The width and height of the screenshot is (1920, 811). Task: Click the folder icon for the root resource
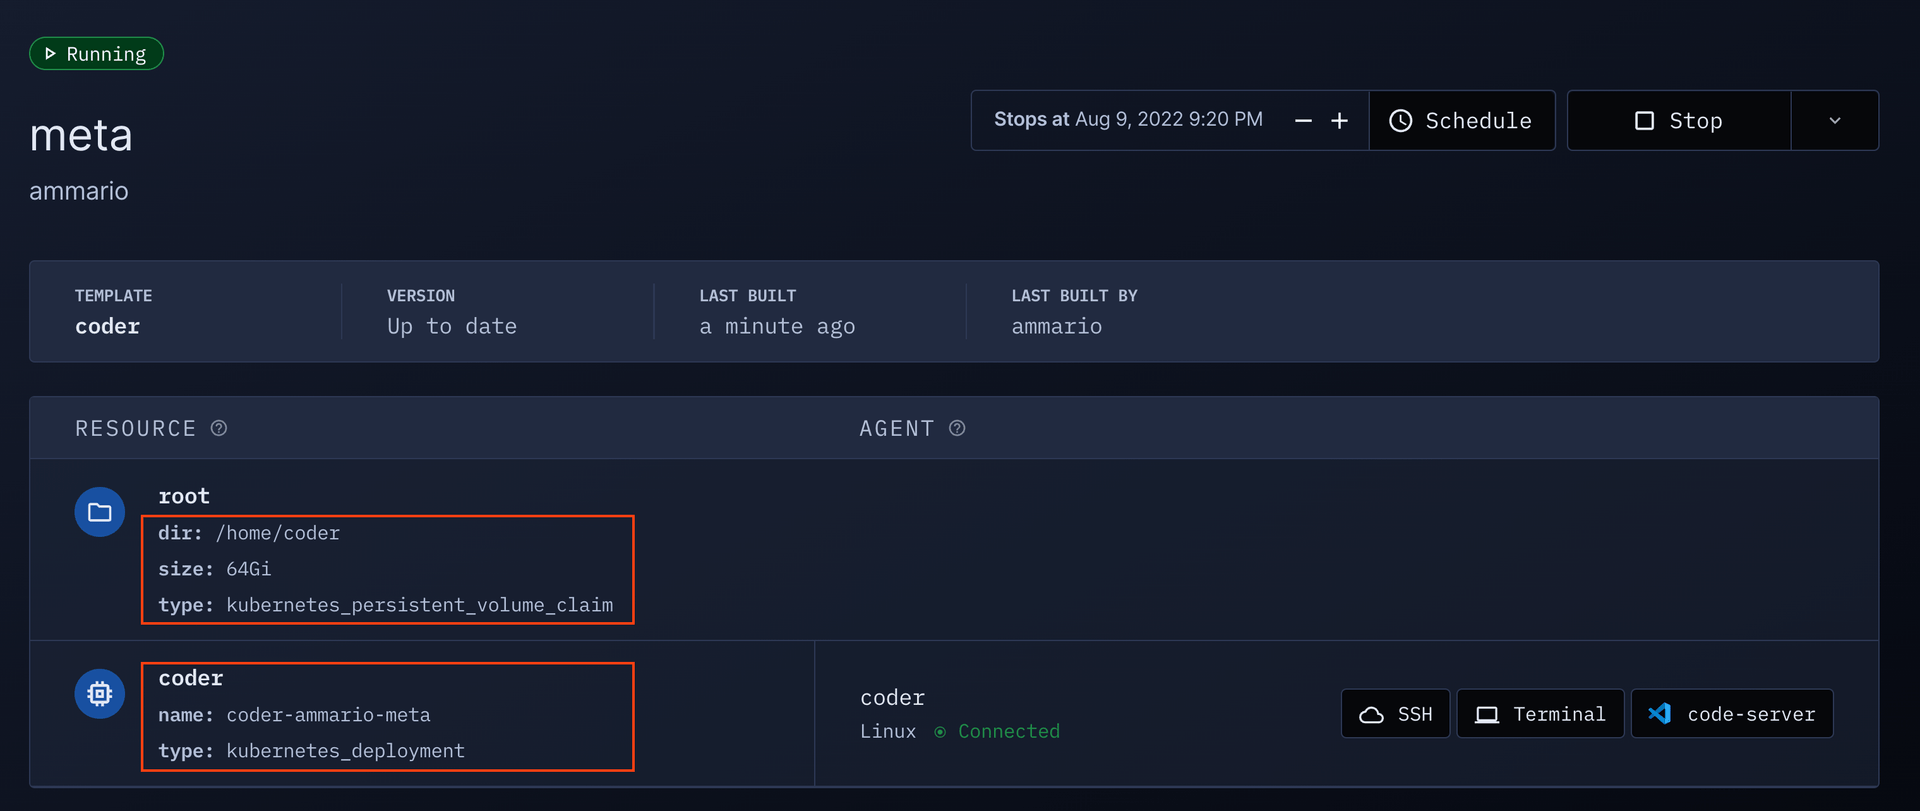pos(100,512)
